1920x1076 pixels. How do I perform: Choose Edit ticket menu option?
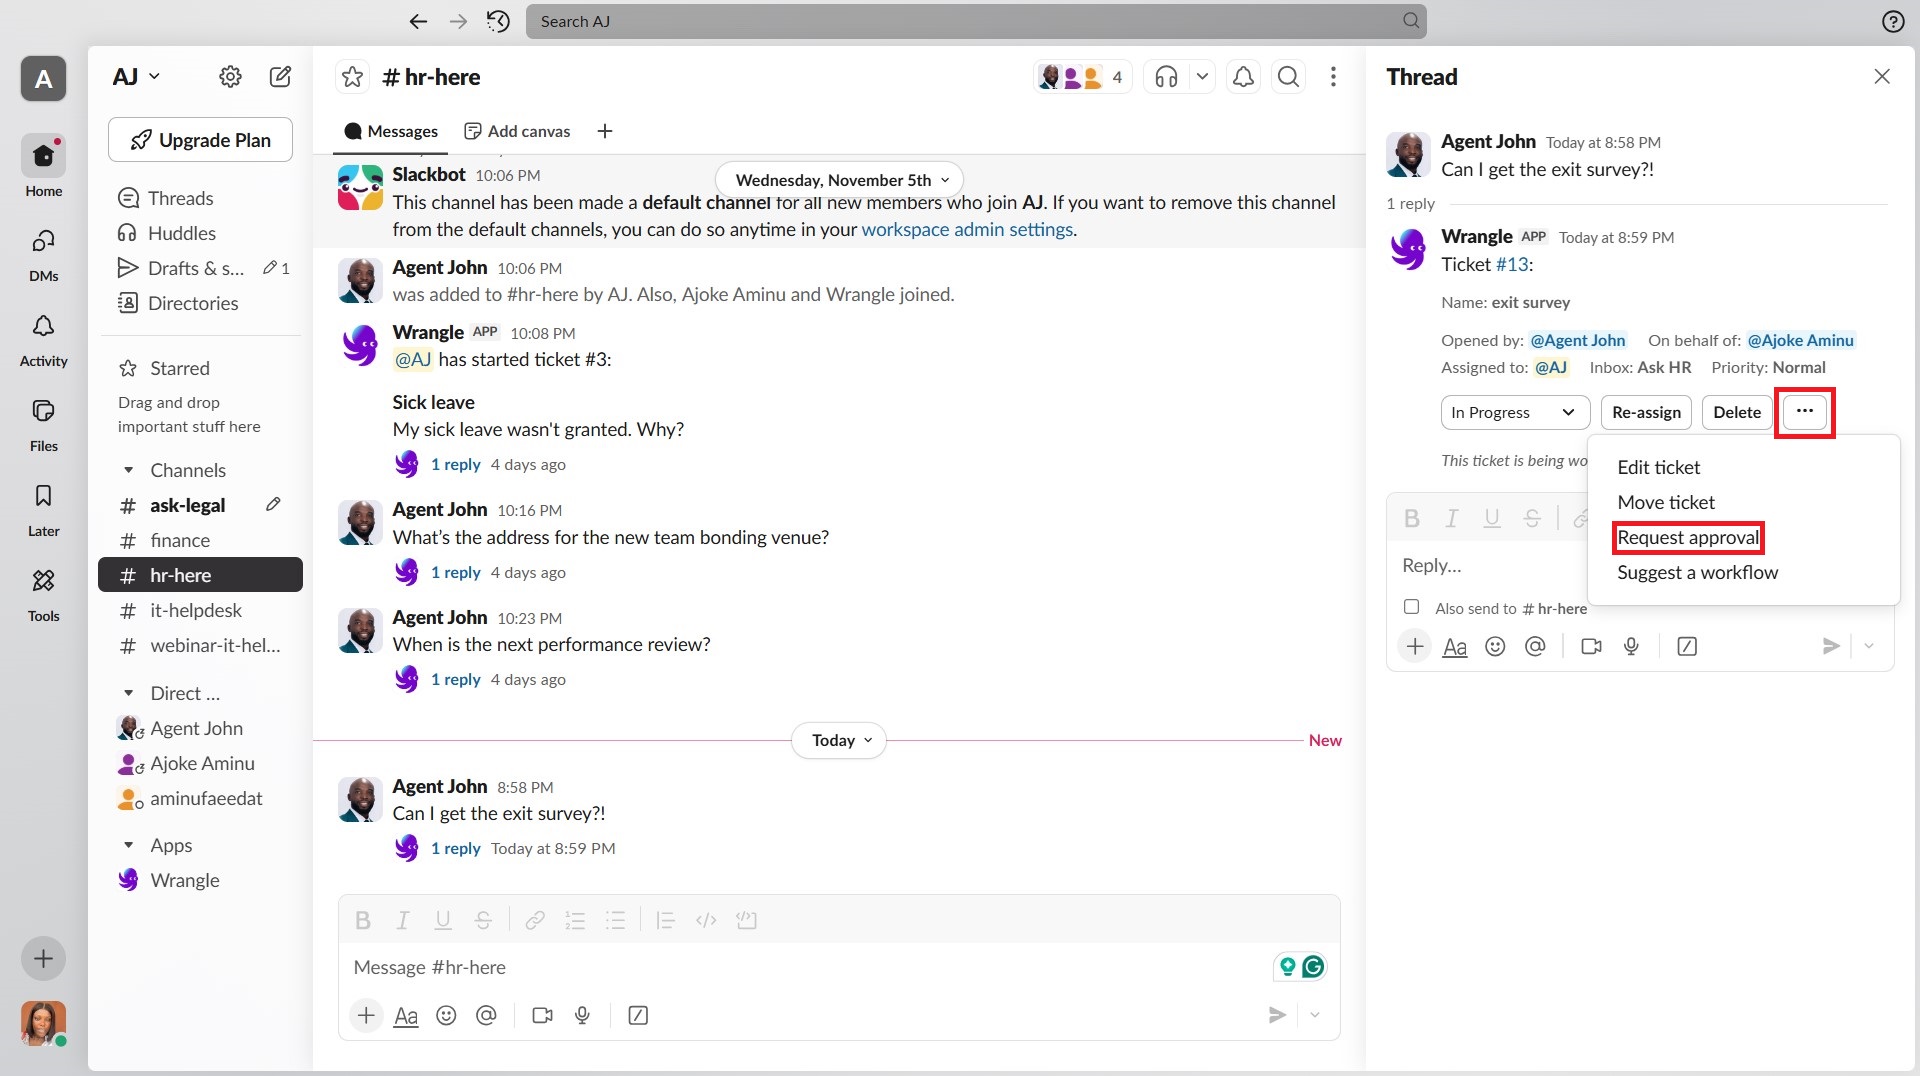coord(1658,467)
